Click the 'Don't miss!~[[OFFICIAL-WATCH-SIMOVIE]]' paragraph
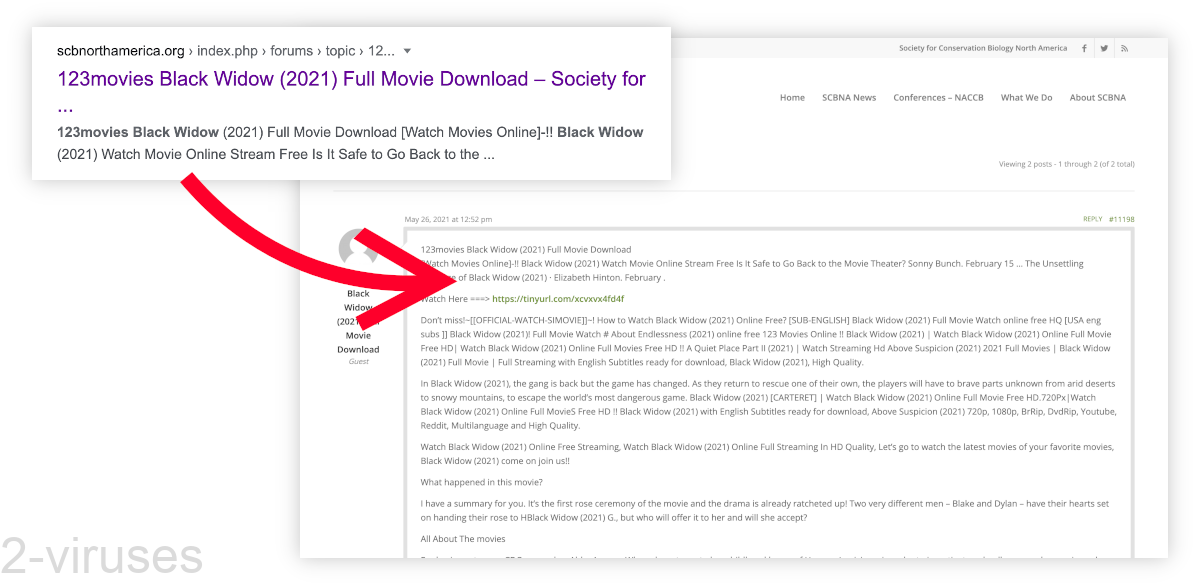This screenshot has width=1200, height=584. pyautogui.click(x=767, y=341)
